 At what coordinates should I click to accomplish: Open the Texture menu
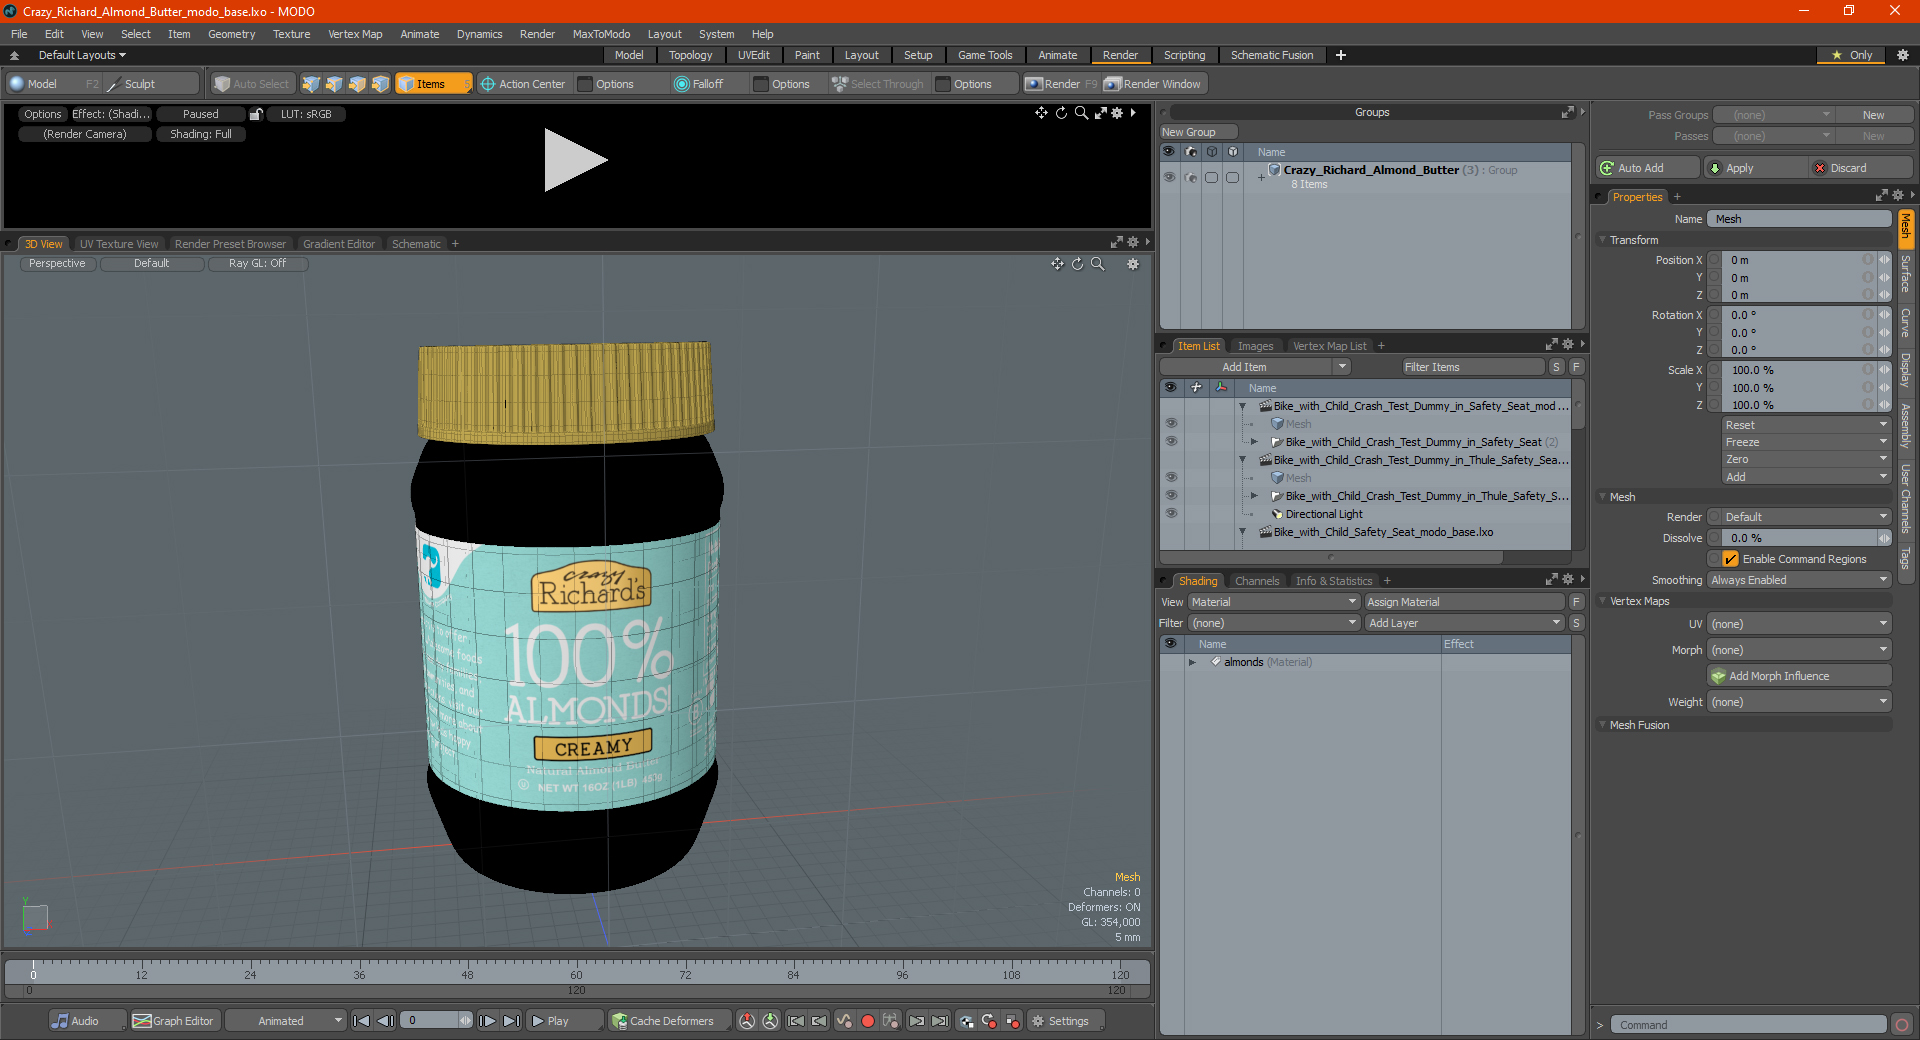tap(291, 34)
